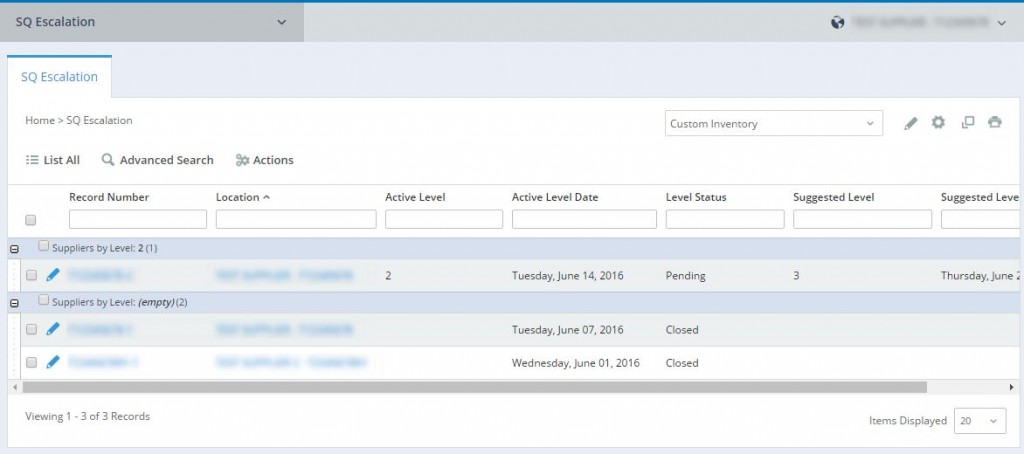
Task: Open the gear settings icon in toolbar
Action: coord(938,122)
